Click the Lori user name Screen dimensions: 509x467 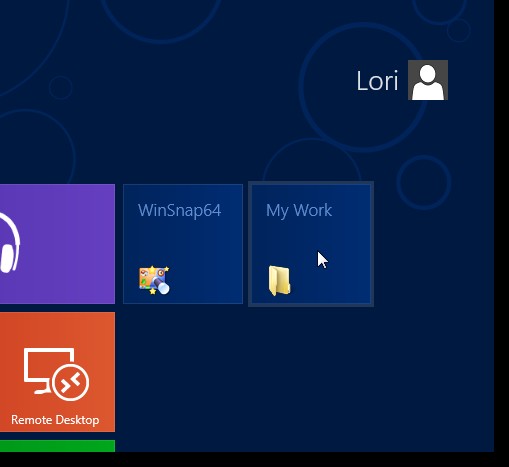pyautogui.click(x=377, y=81)
